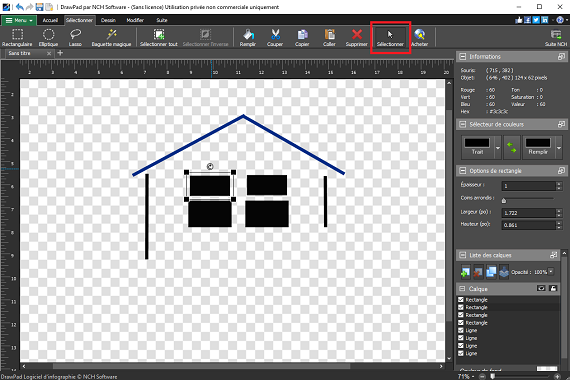
Task: Click the Épaisseur input field
Action: 529,186
